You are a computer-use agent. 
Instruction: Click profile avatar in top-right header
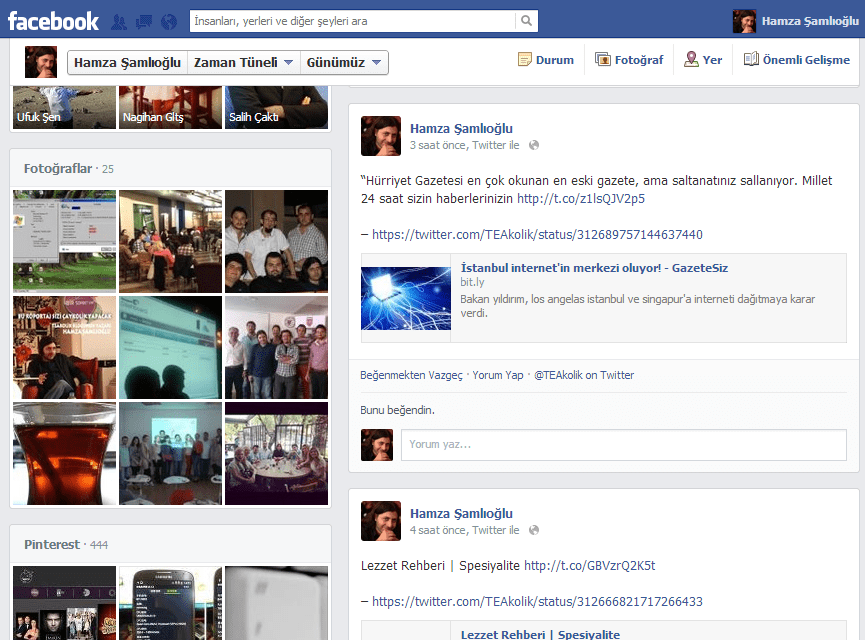pos(744,22)
